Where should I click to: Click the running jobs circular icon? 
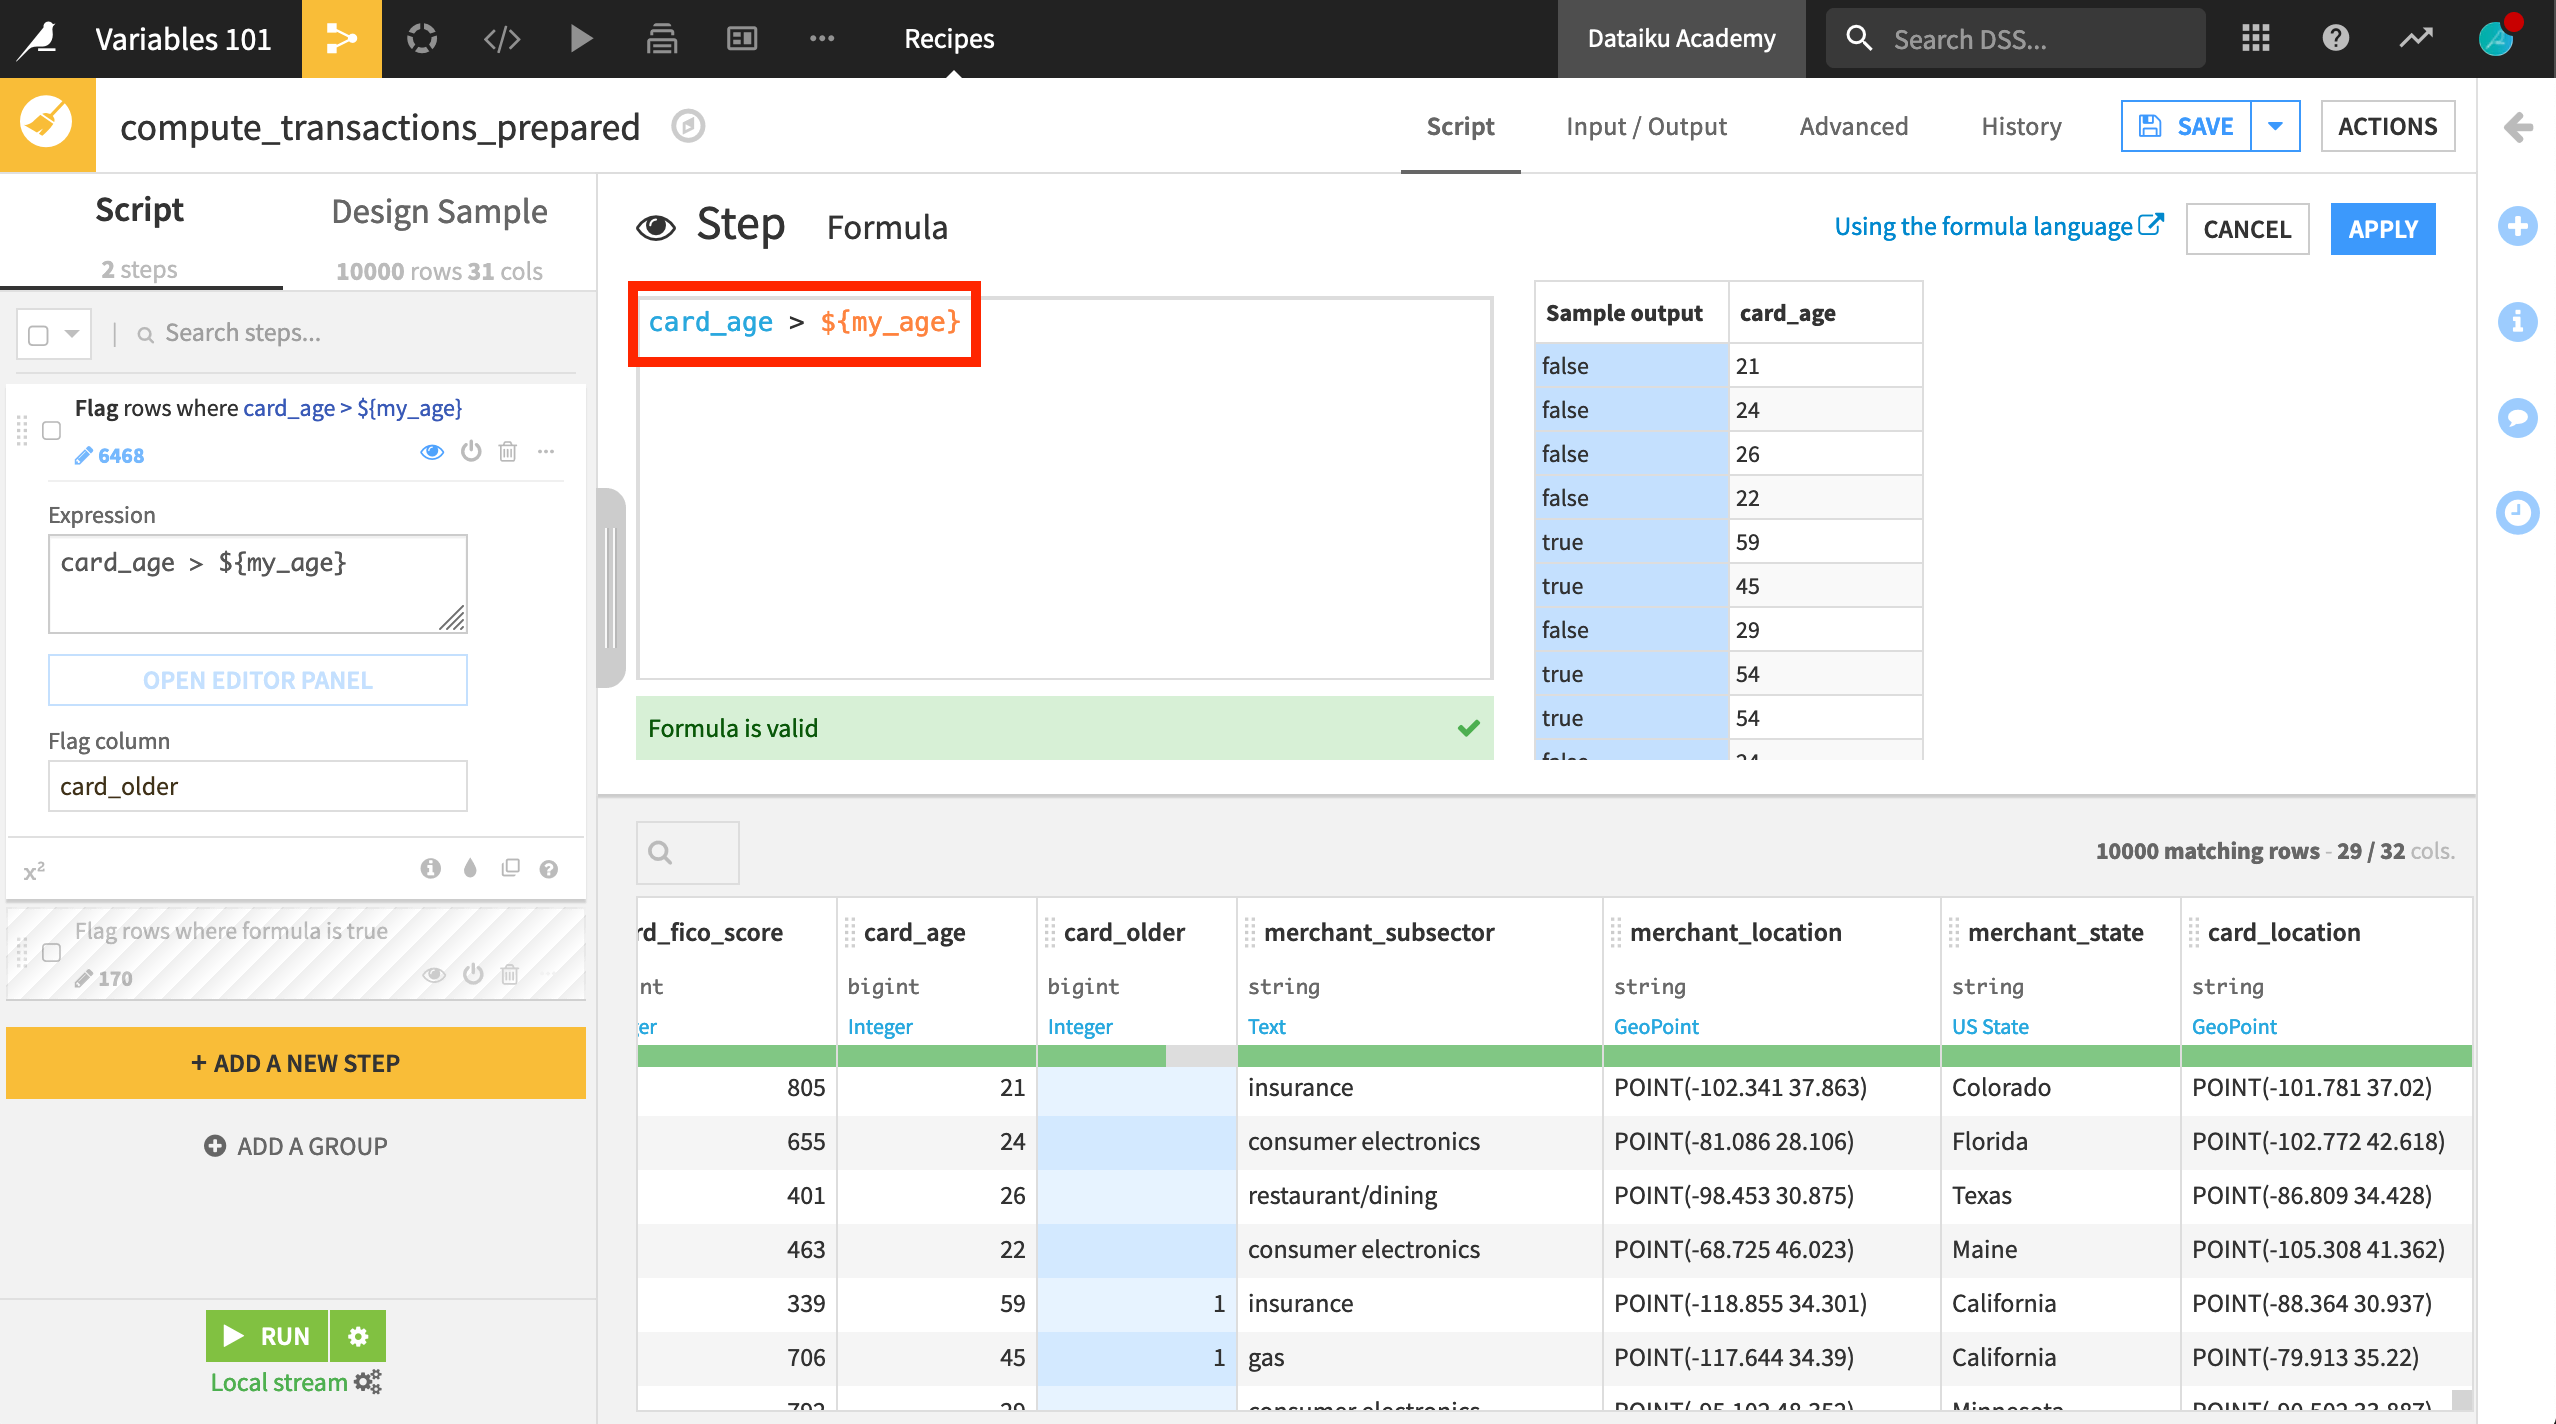(421, 39)
